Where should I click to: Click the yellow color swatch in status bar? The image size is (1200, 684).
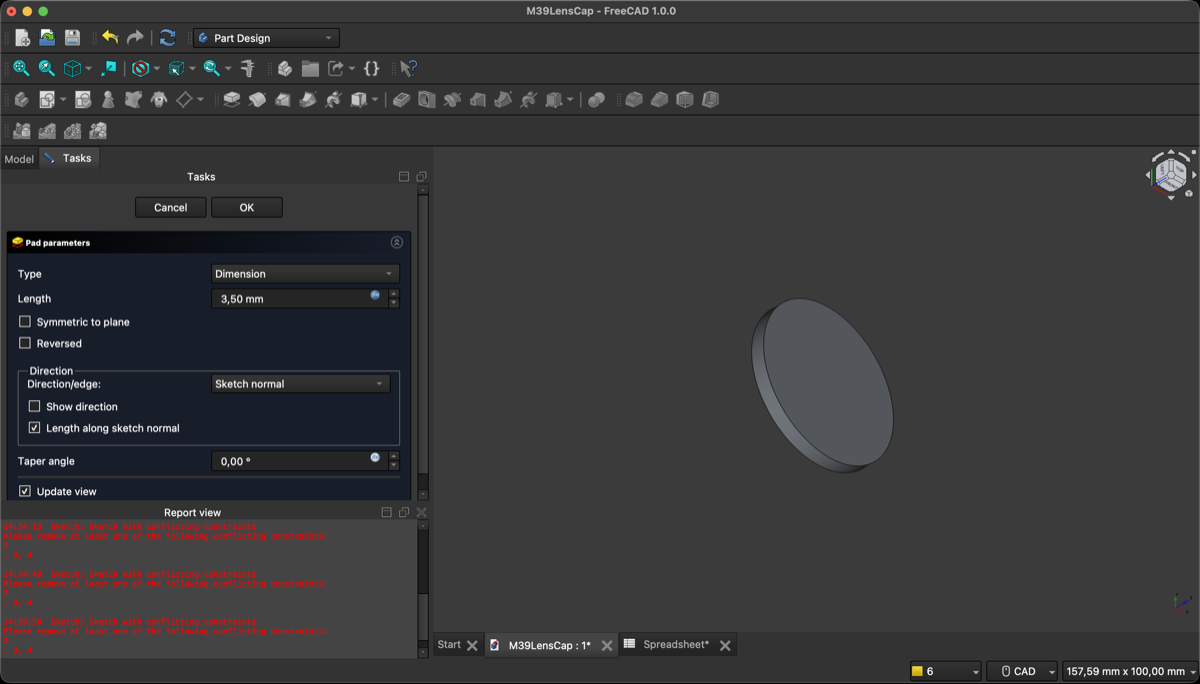click(x=917, y=671)
